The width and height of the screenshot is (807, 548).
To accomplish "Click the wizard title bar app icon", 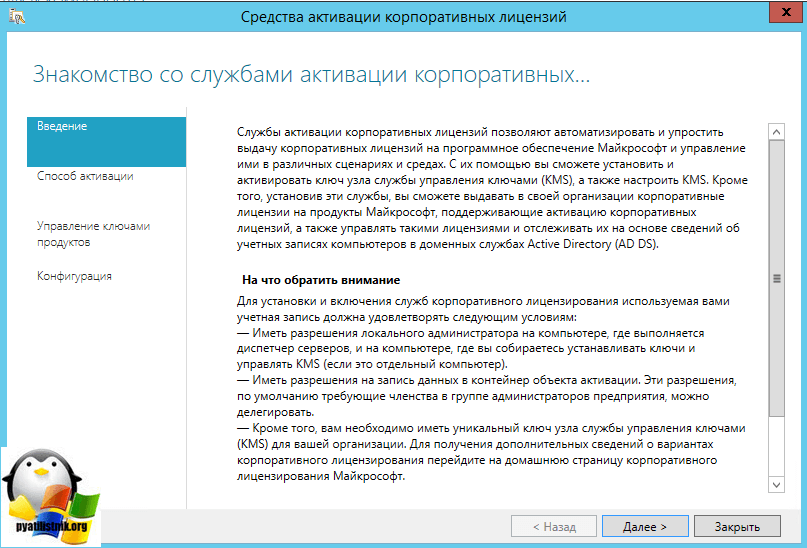I will pos(17,17).
